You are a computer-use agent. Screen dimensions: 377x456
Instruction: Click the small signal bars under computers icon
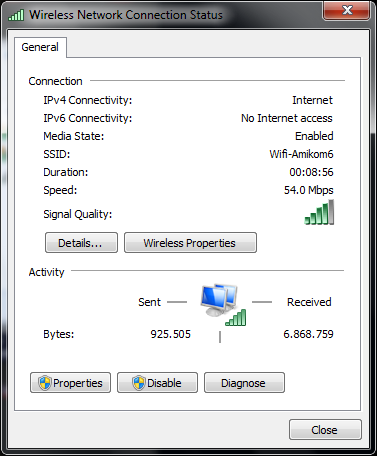pos(236,318)
